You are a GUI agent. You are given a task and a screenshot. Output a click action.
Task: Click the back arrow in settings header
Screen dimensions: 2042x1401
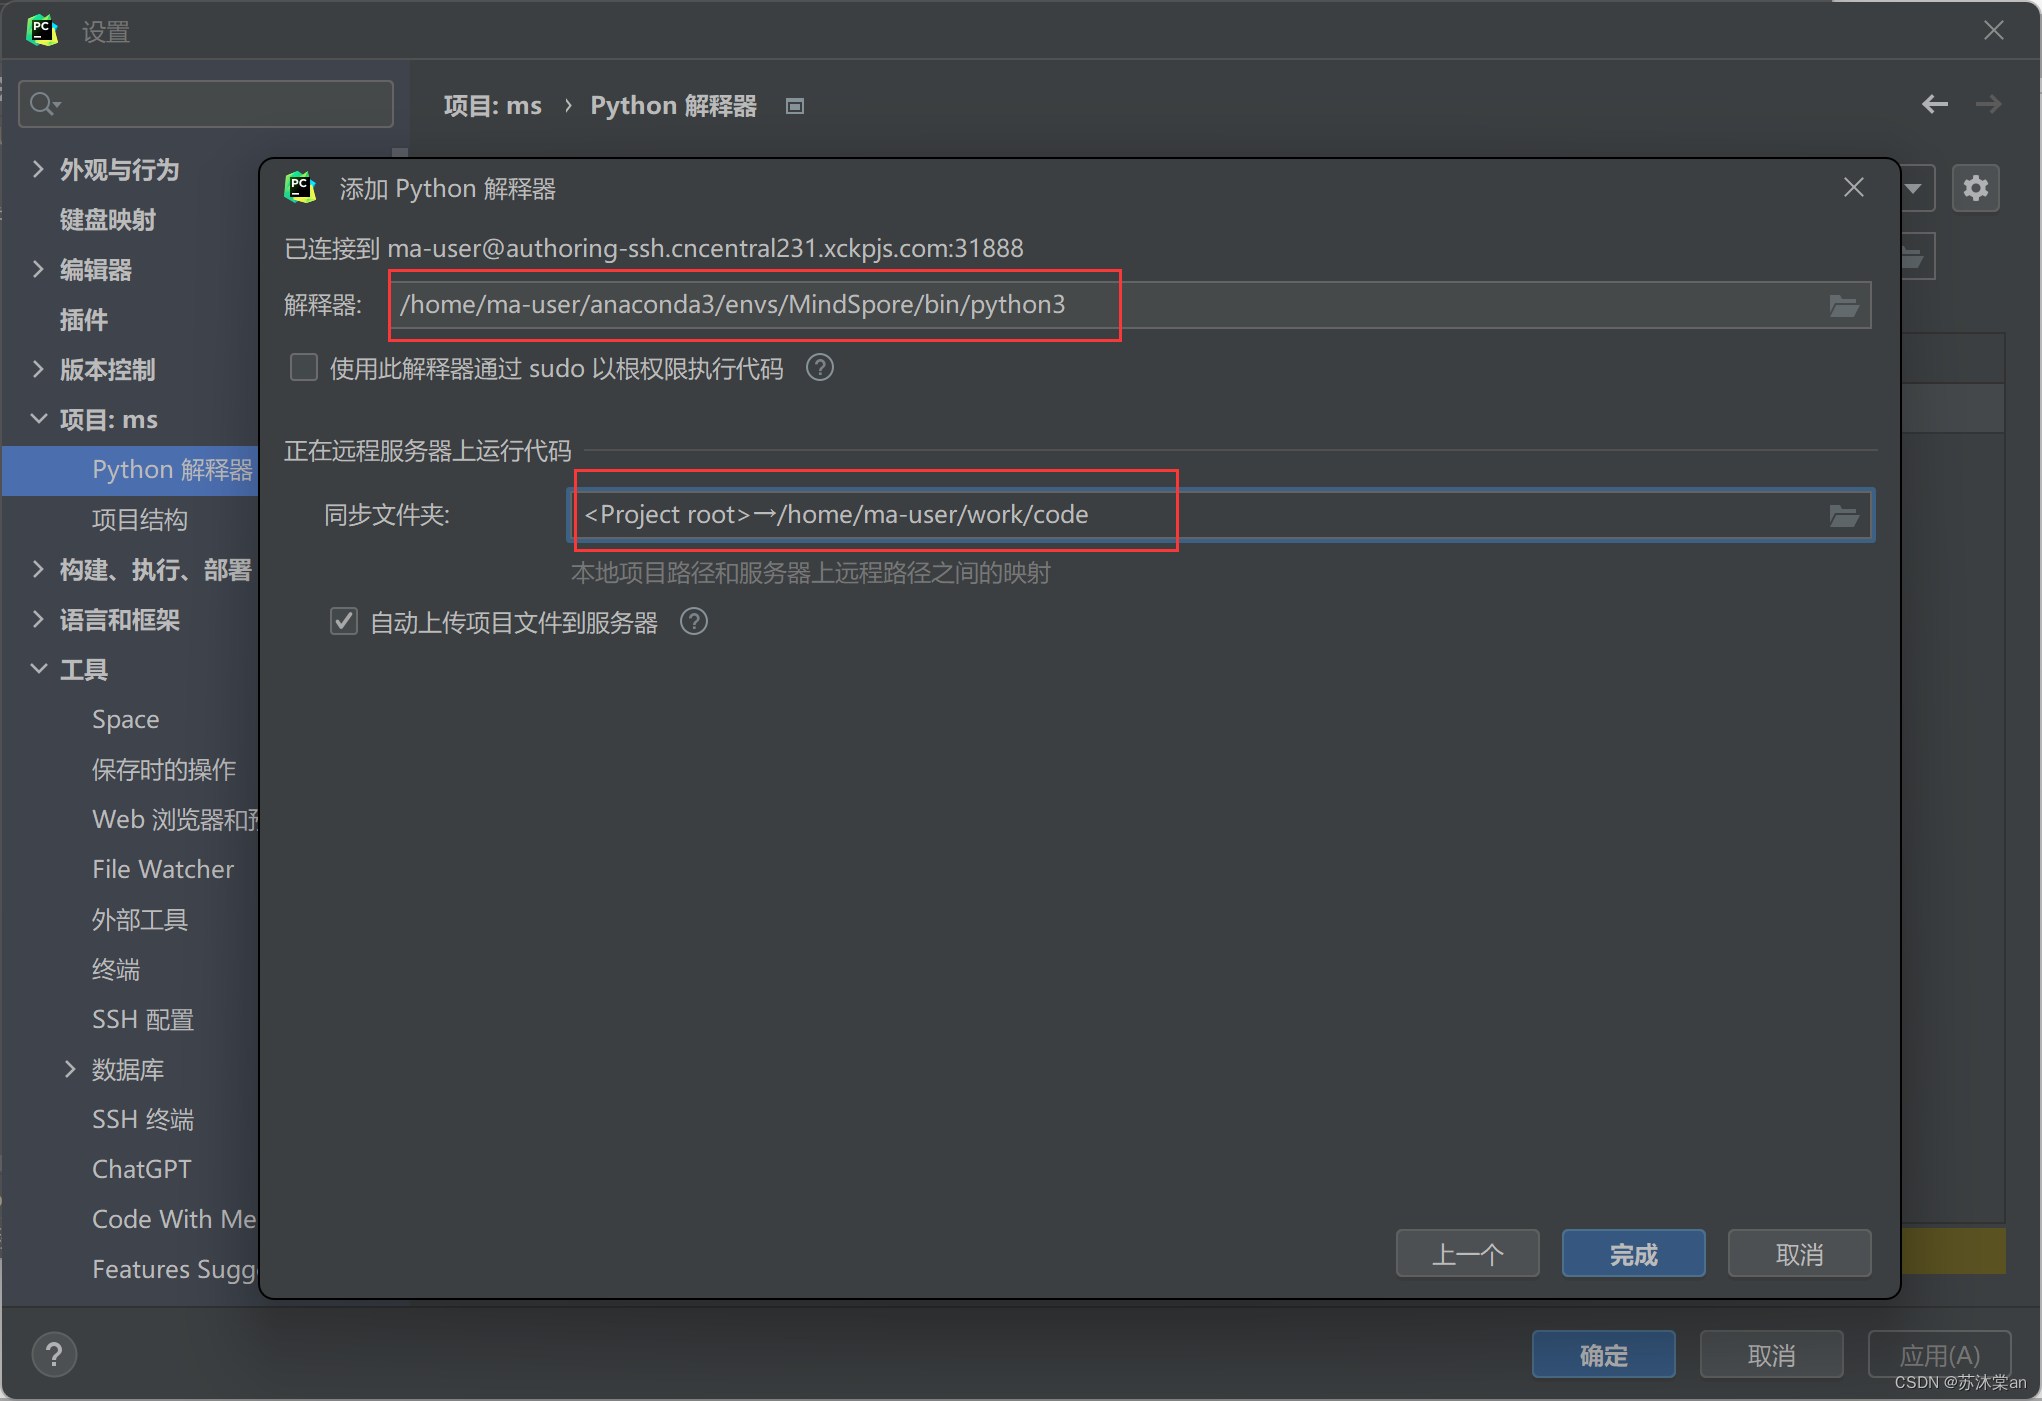(1934, 104)
